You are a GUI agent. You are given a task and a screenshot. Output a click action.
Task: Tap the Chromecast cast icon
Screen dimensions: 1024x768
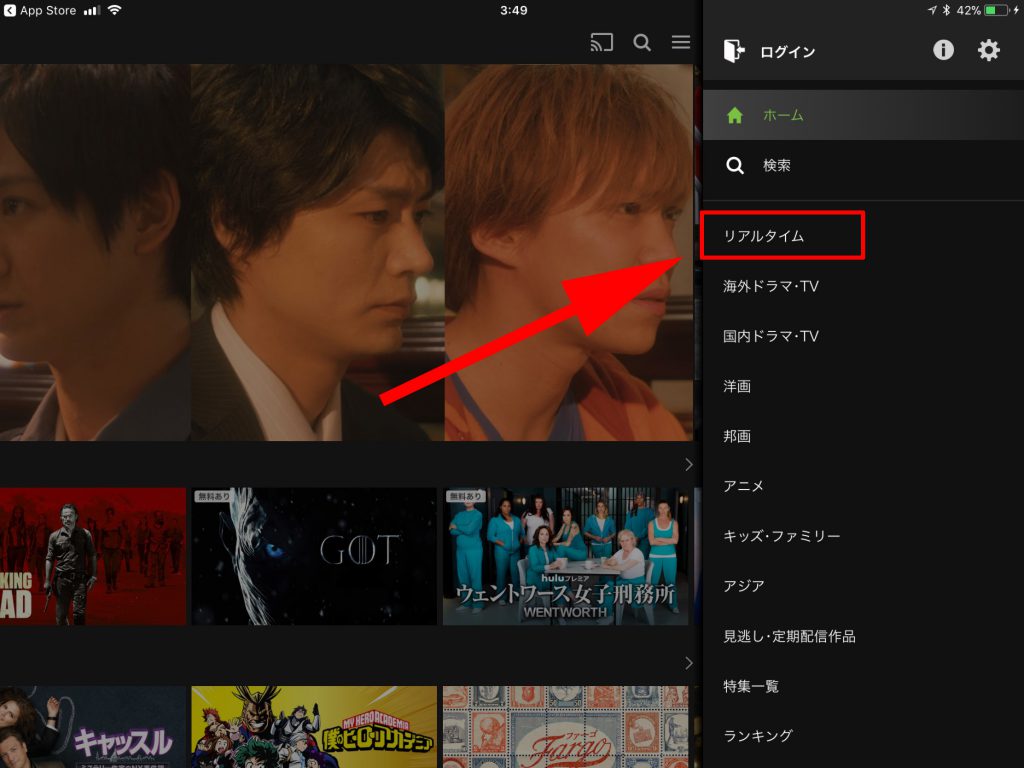(601, 42)
